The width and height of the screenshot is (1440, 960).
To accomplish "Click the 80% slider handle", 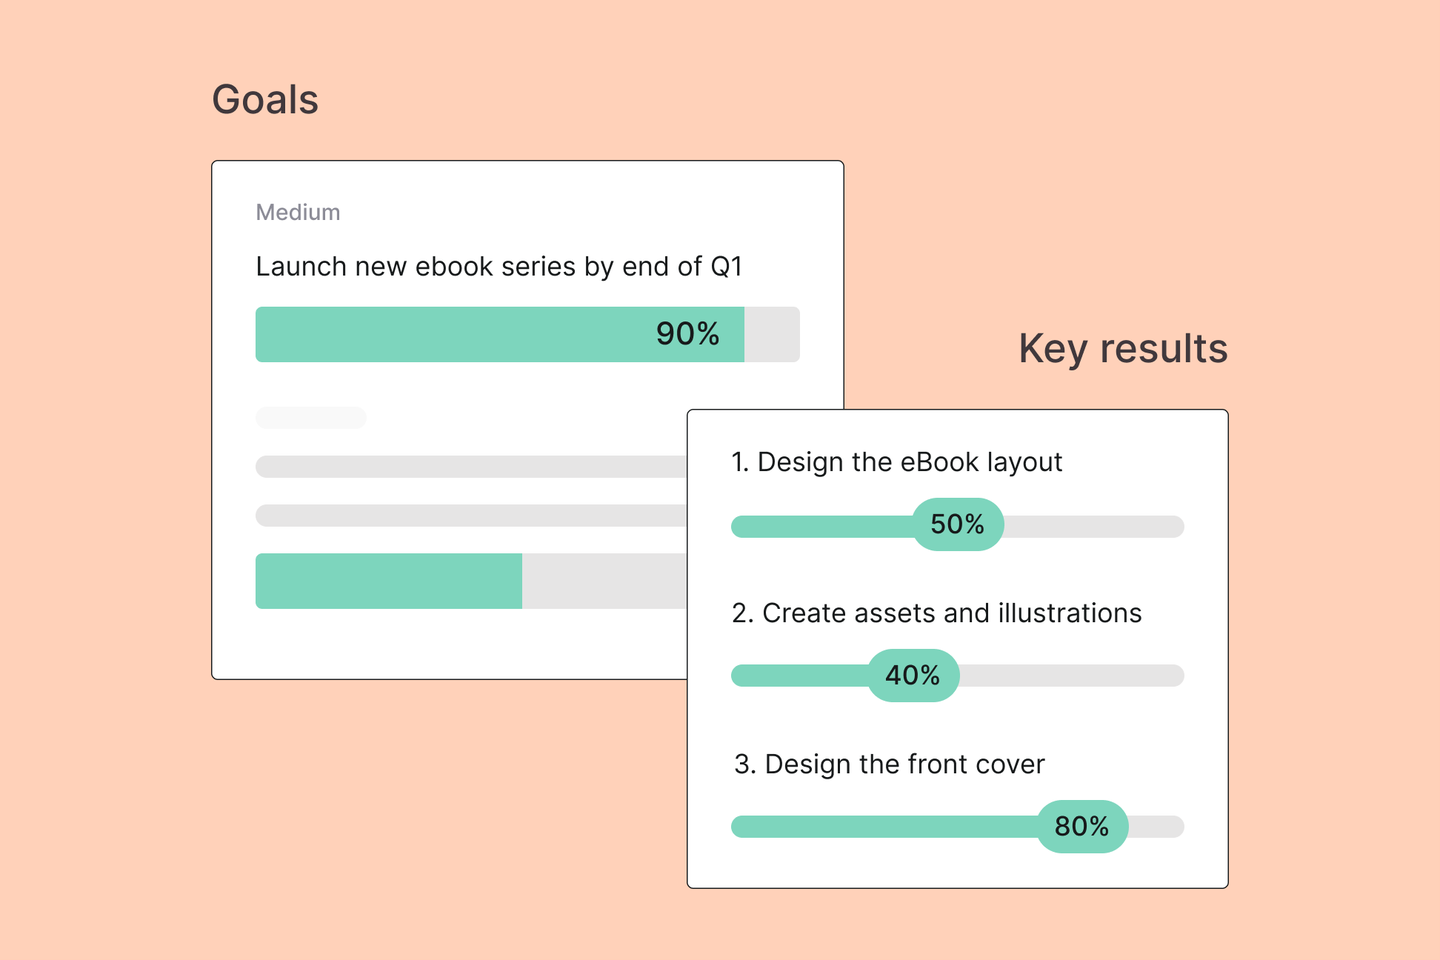I will [1082, 826].
